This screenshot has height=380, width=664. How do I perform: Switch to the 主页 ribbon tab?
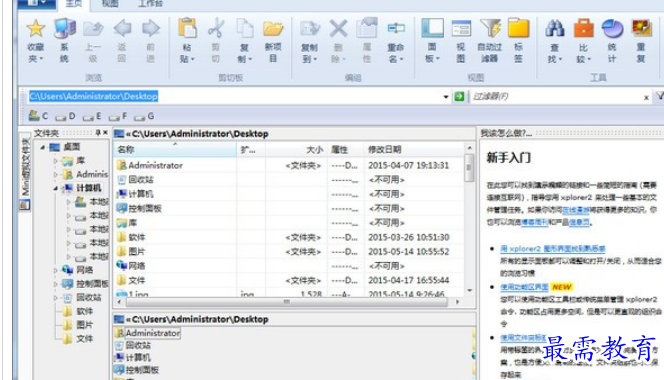pos(74,4)
